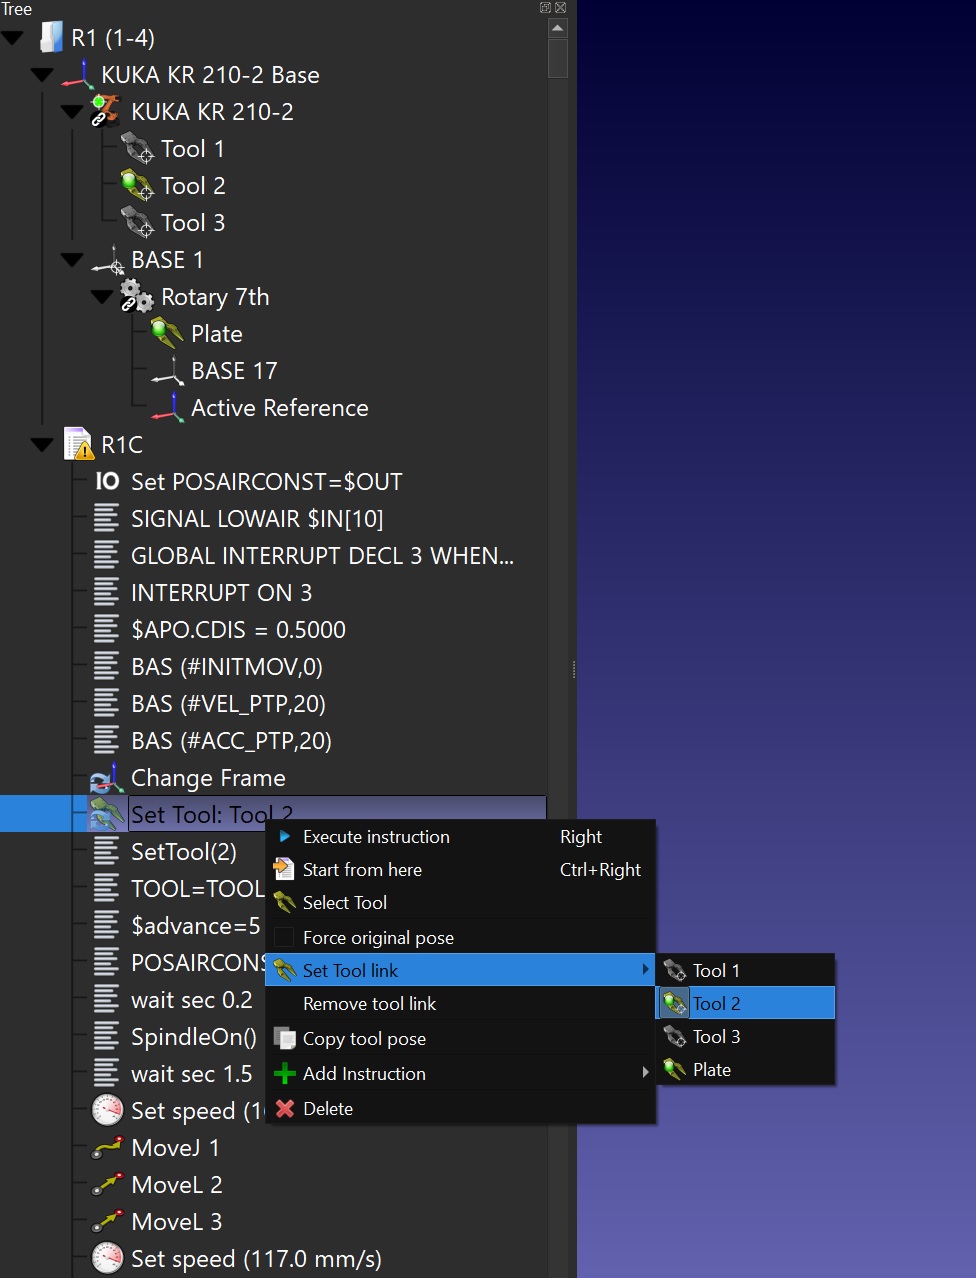Click the Rotary 7th gears icon

[136, 297]
